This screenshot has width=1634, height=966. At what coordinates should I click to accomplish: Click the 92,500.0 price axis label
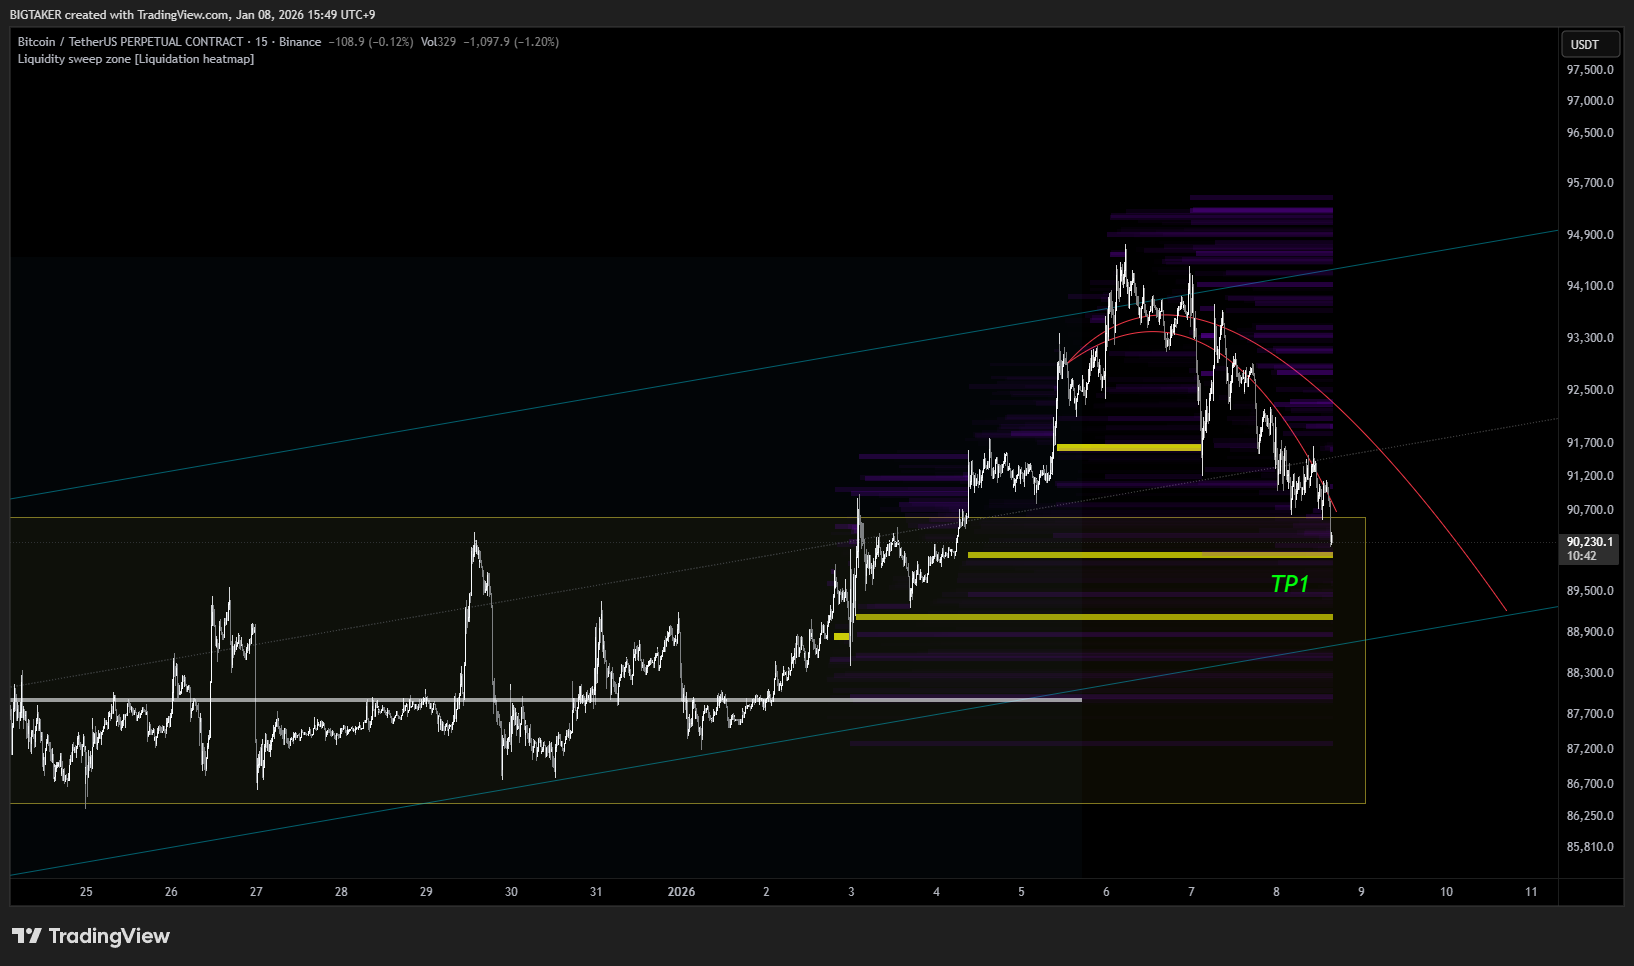[x=1590, y=390]
